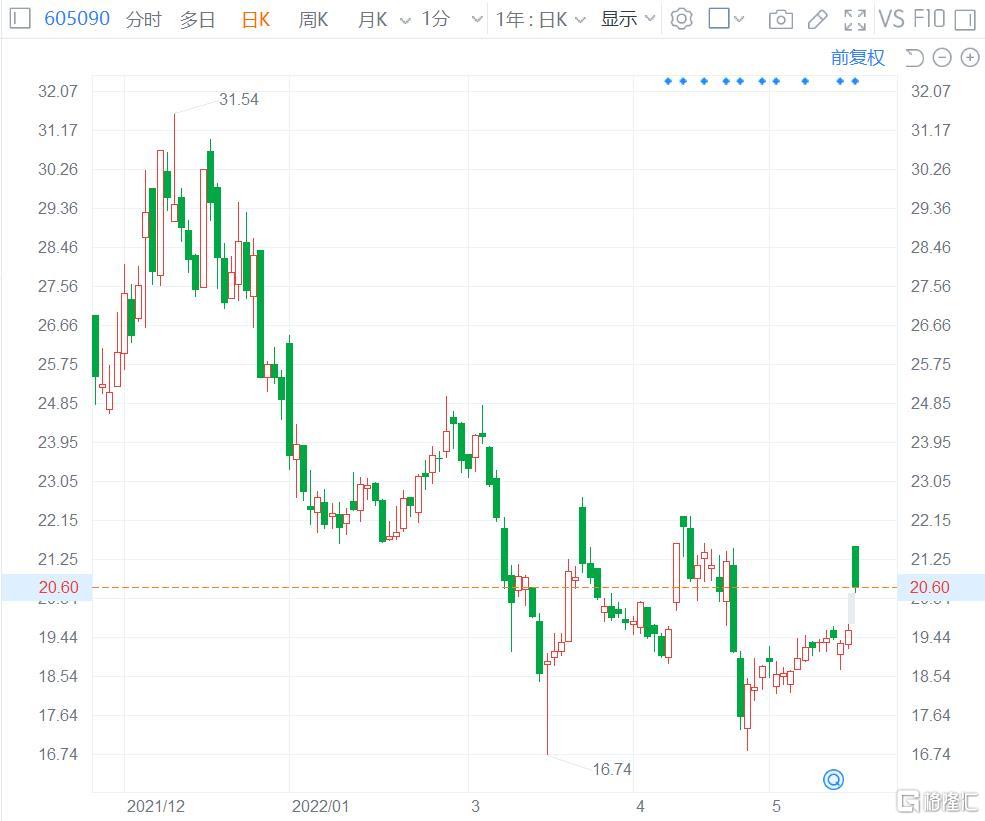
Task: Take a chart snapshot with camera icon
Action: (781, 19)
